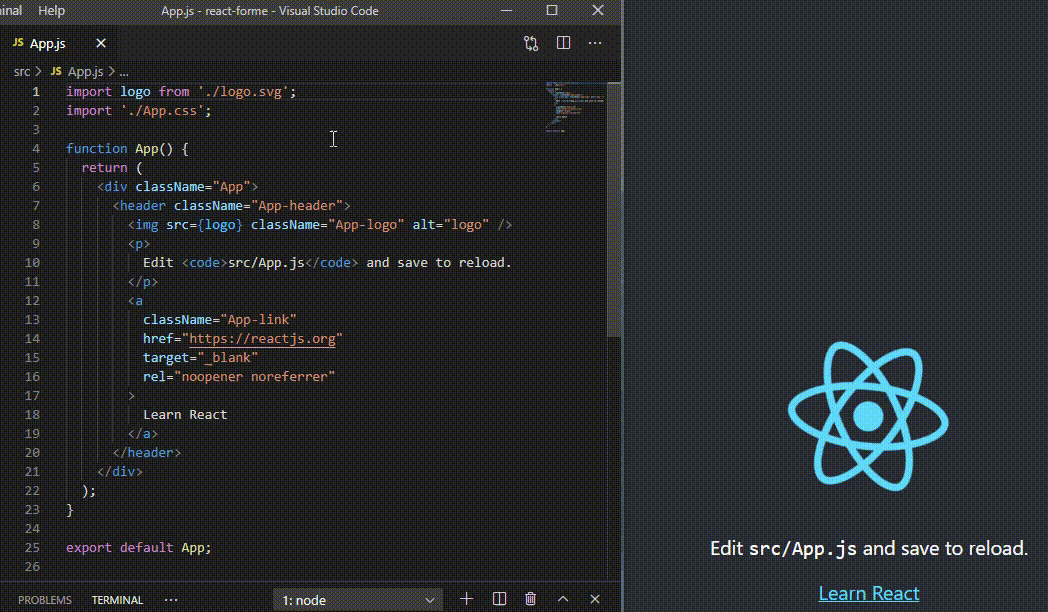Click "App-header" className string

(x=296, y=206)
